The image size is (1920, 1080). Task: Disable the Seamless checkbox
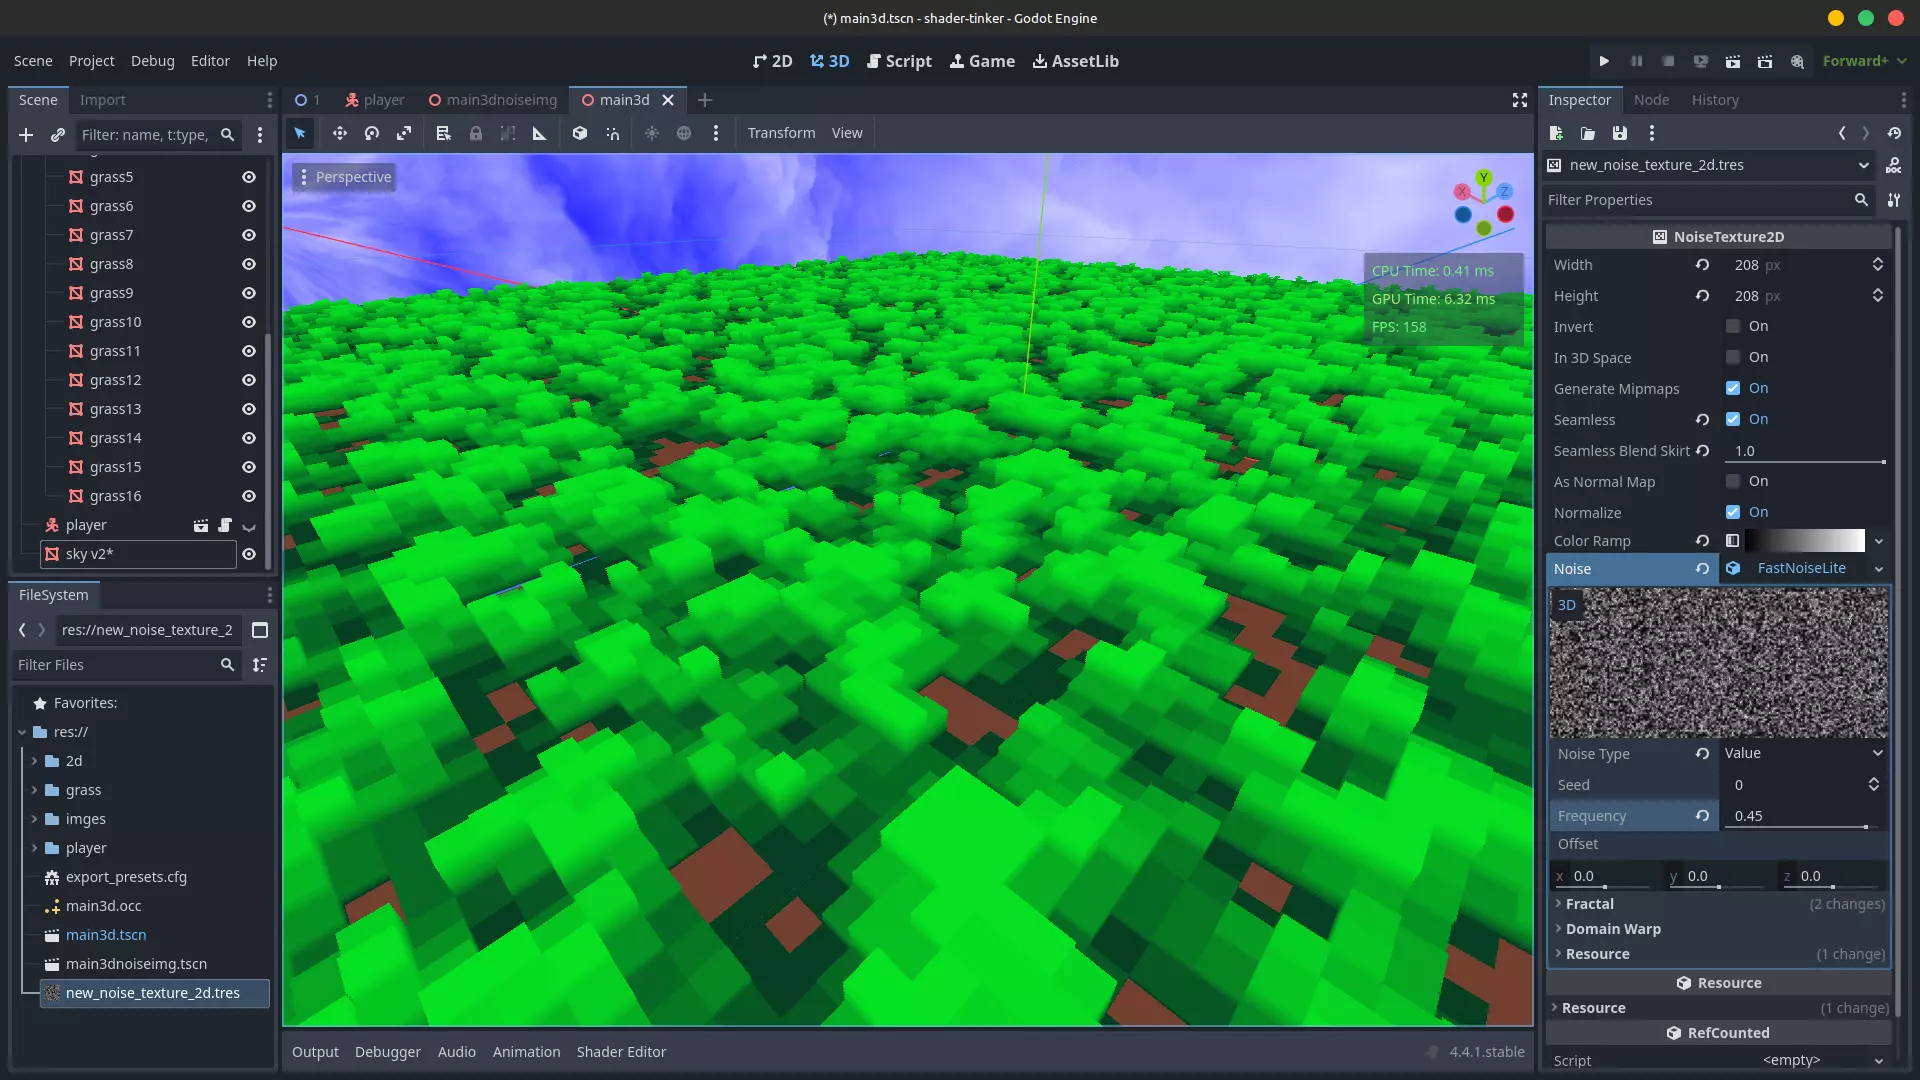tap(1733, 420)
